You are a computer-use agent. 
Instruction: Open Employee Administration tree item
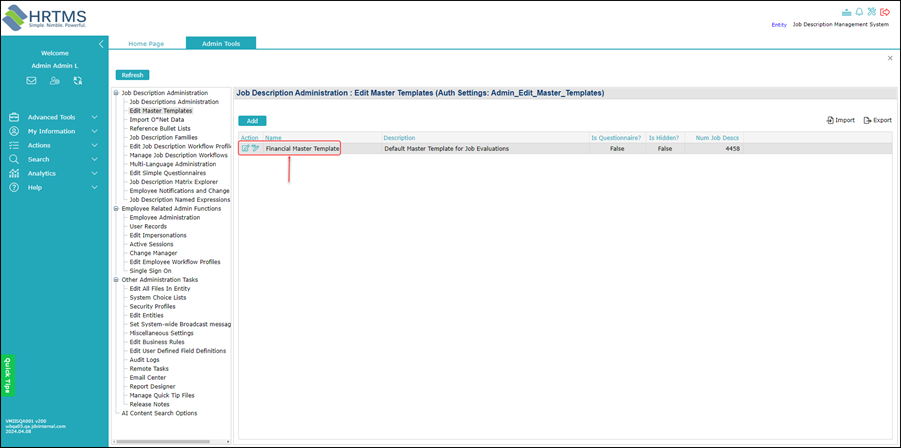(165, 218)
